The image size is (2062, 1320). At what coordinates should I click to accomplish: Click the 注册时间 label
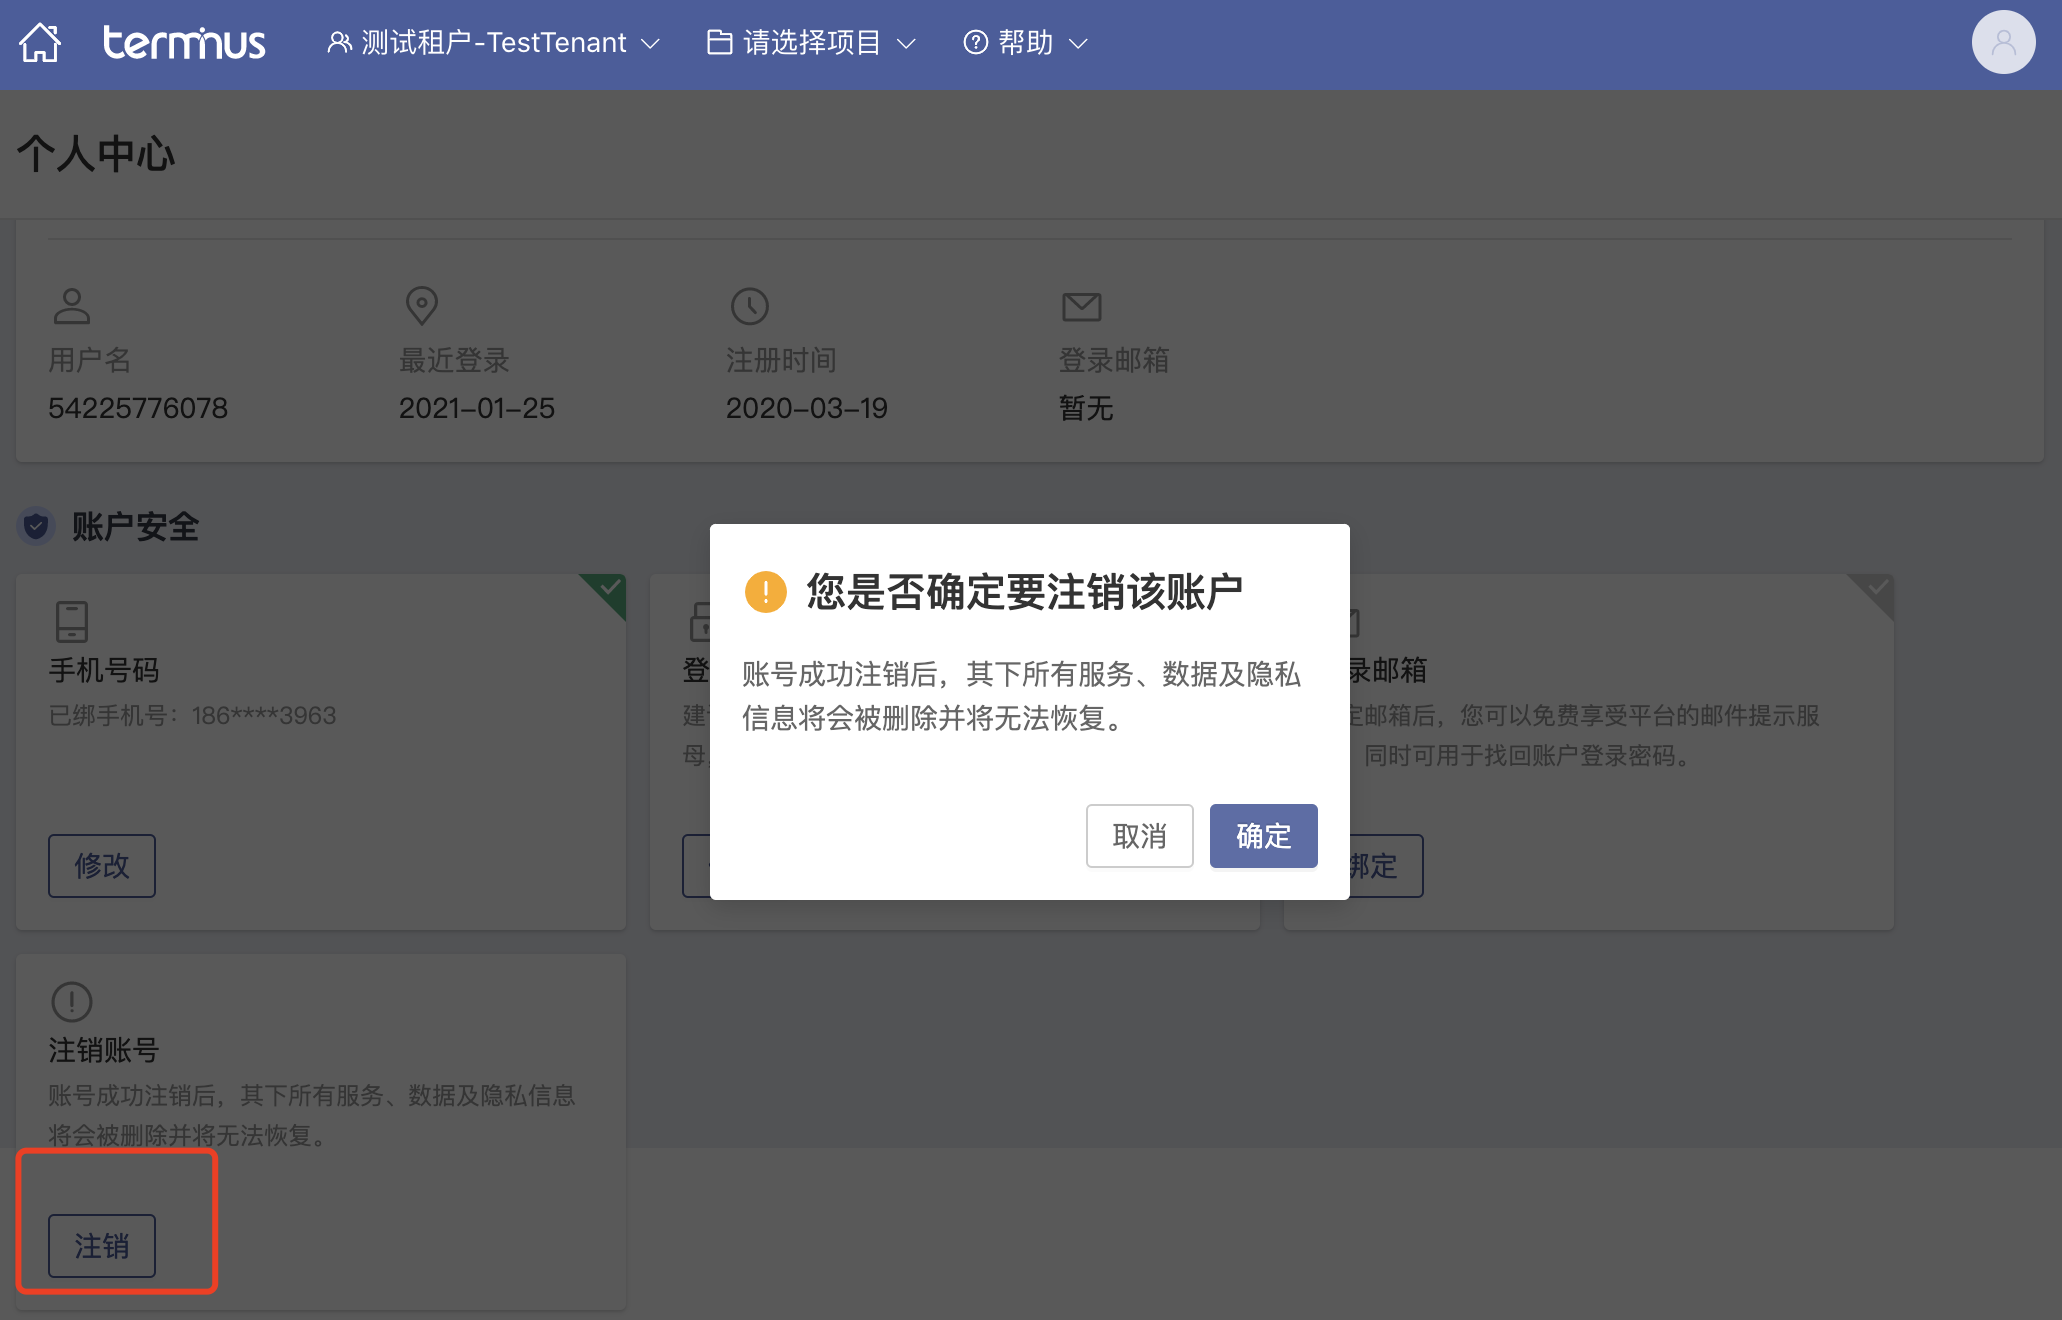(781, 360)
